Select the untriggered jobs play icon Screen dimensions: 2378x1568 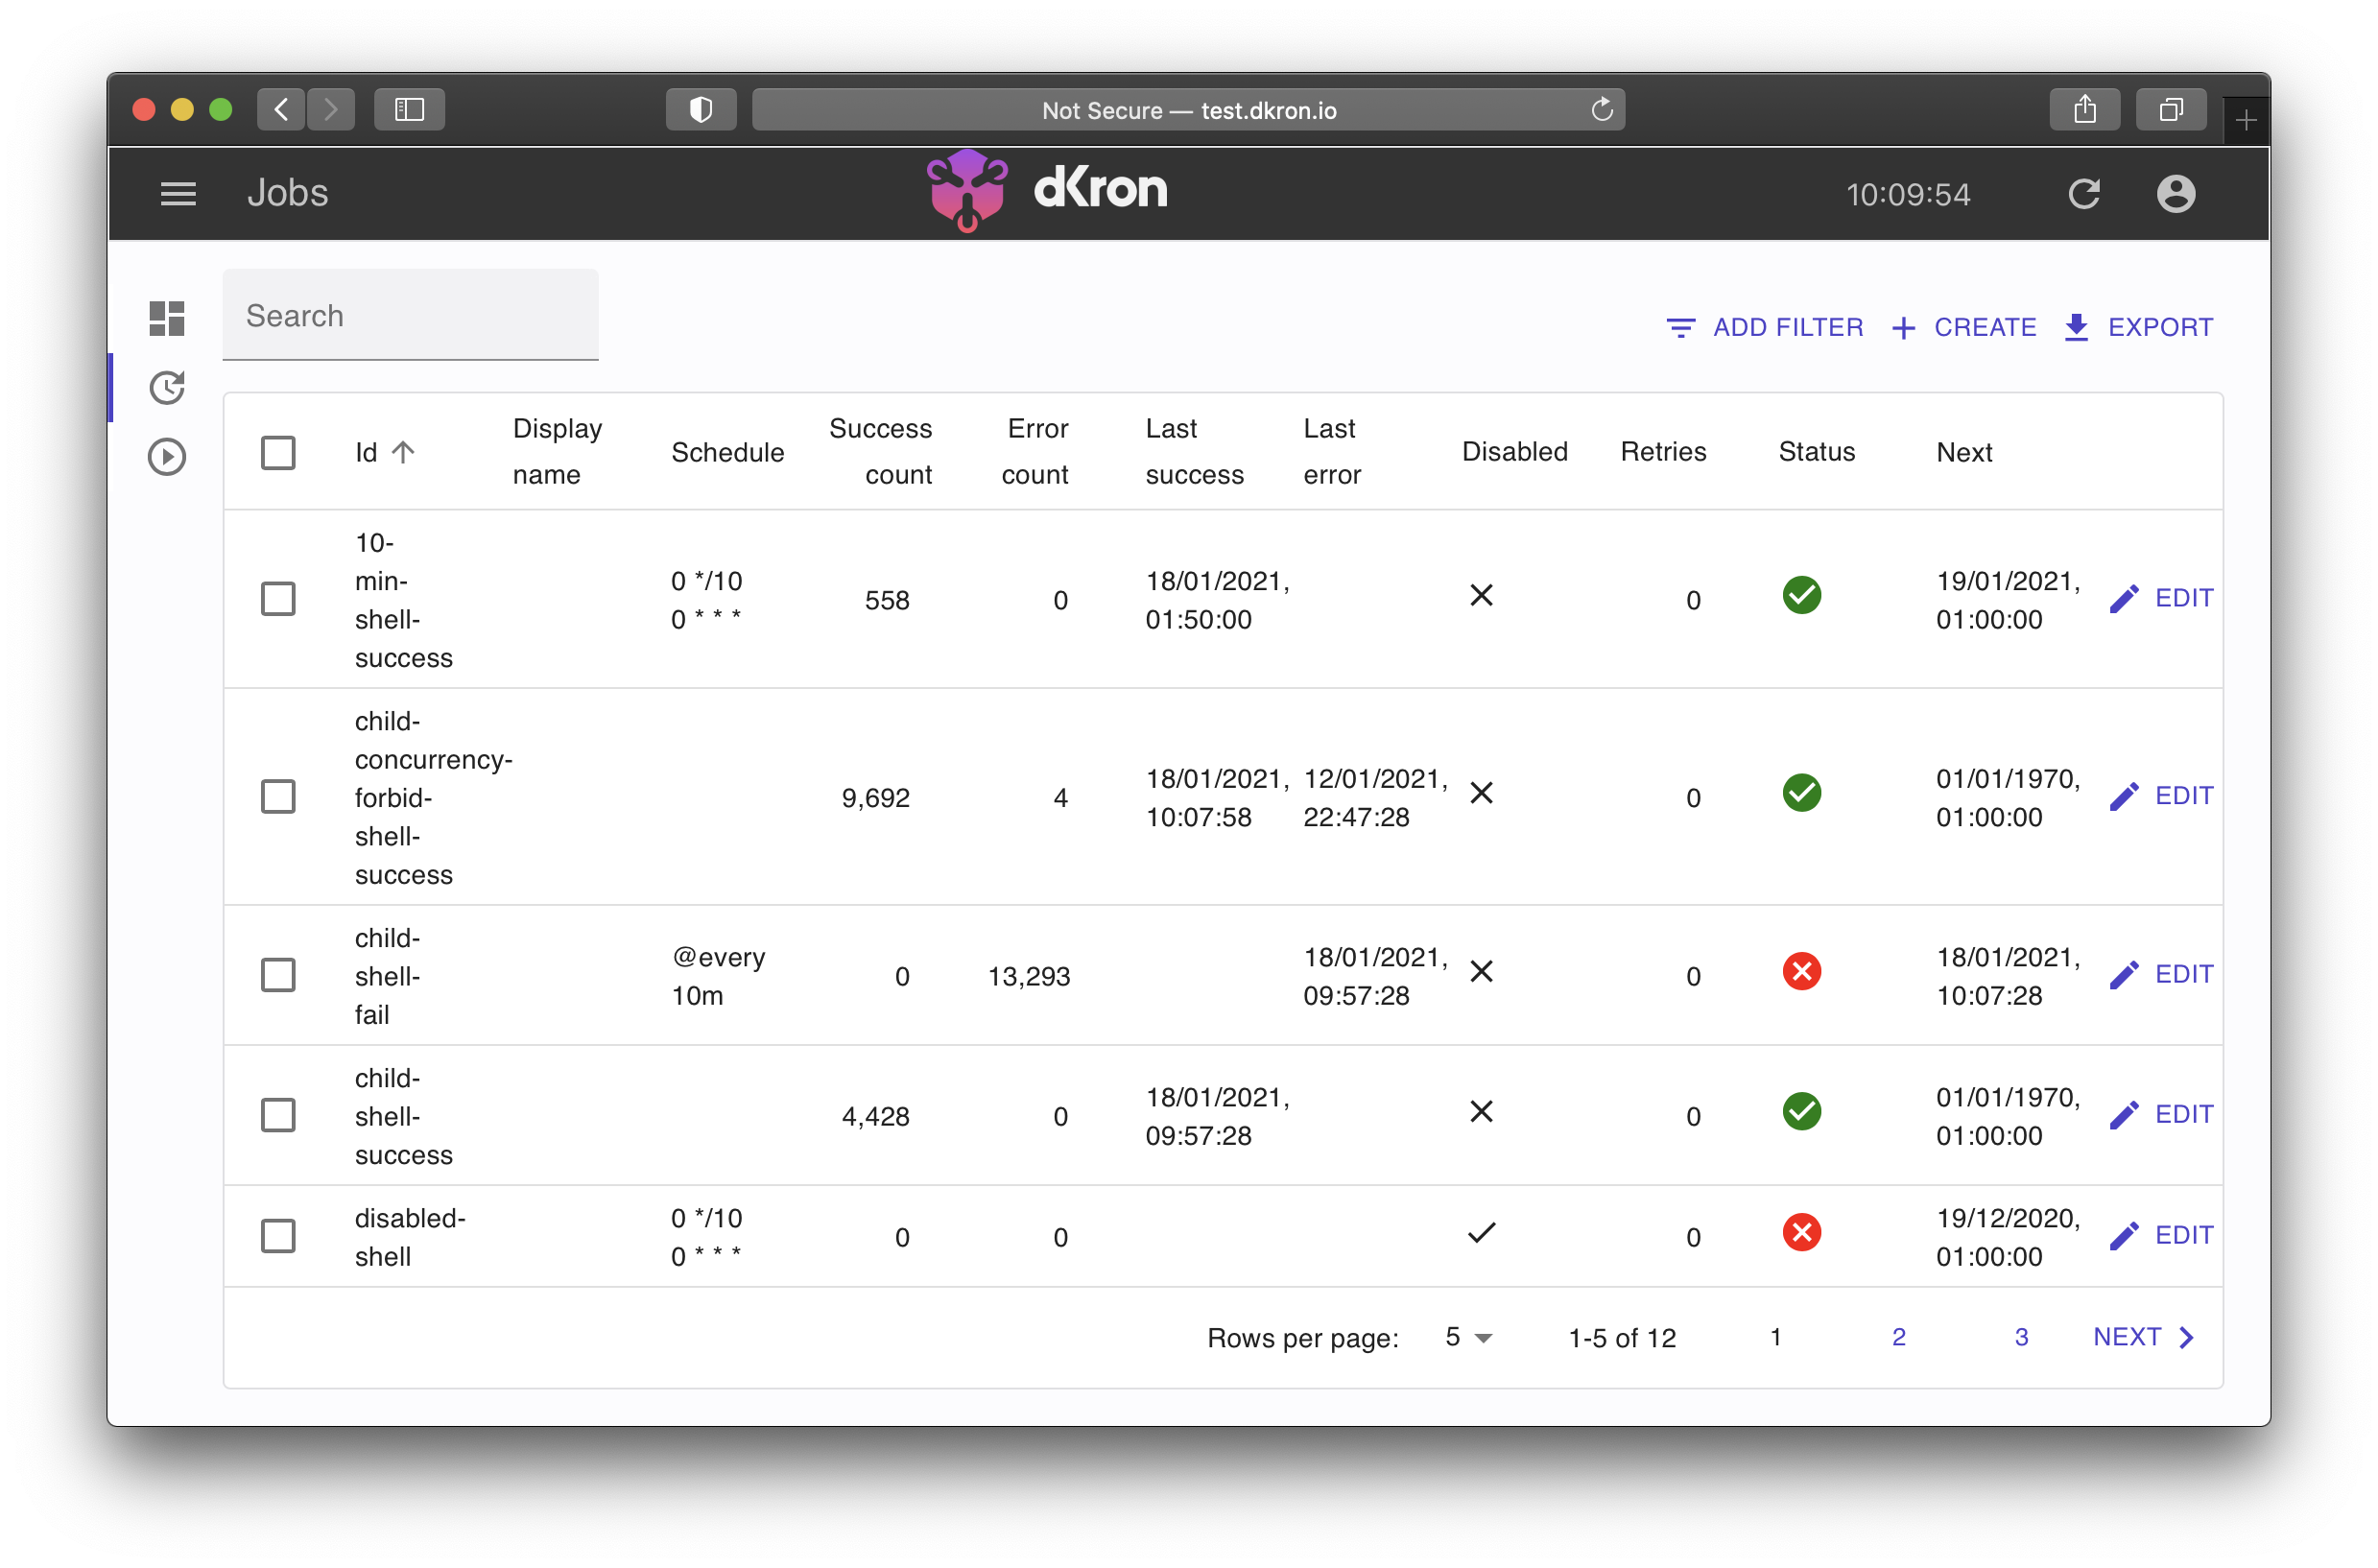pyautogui.click(x=167, y=456)
